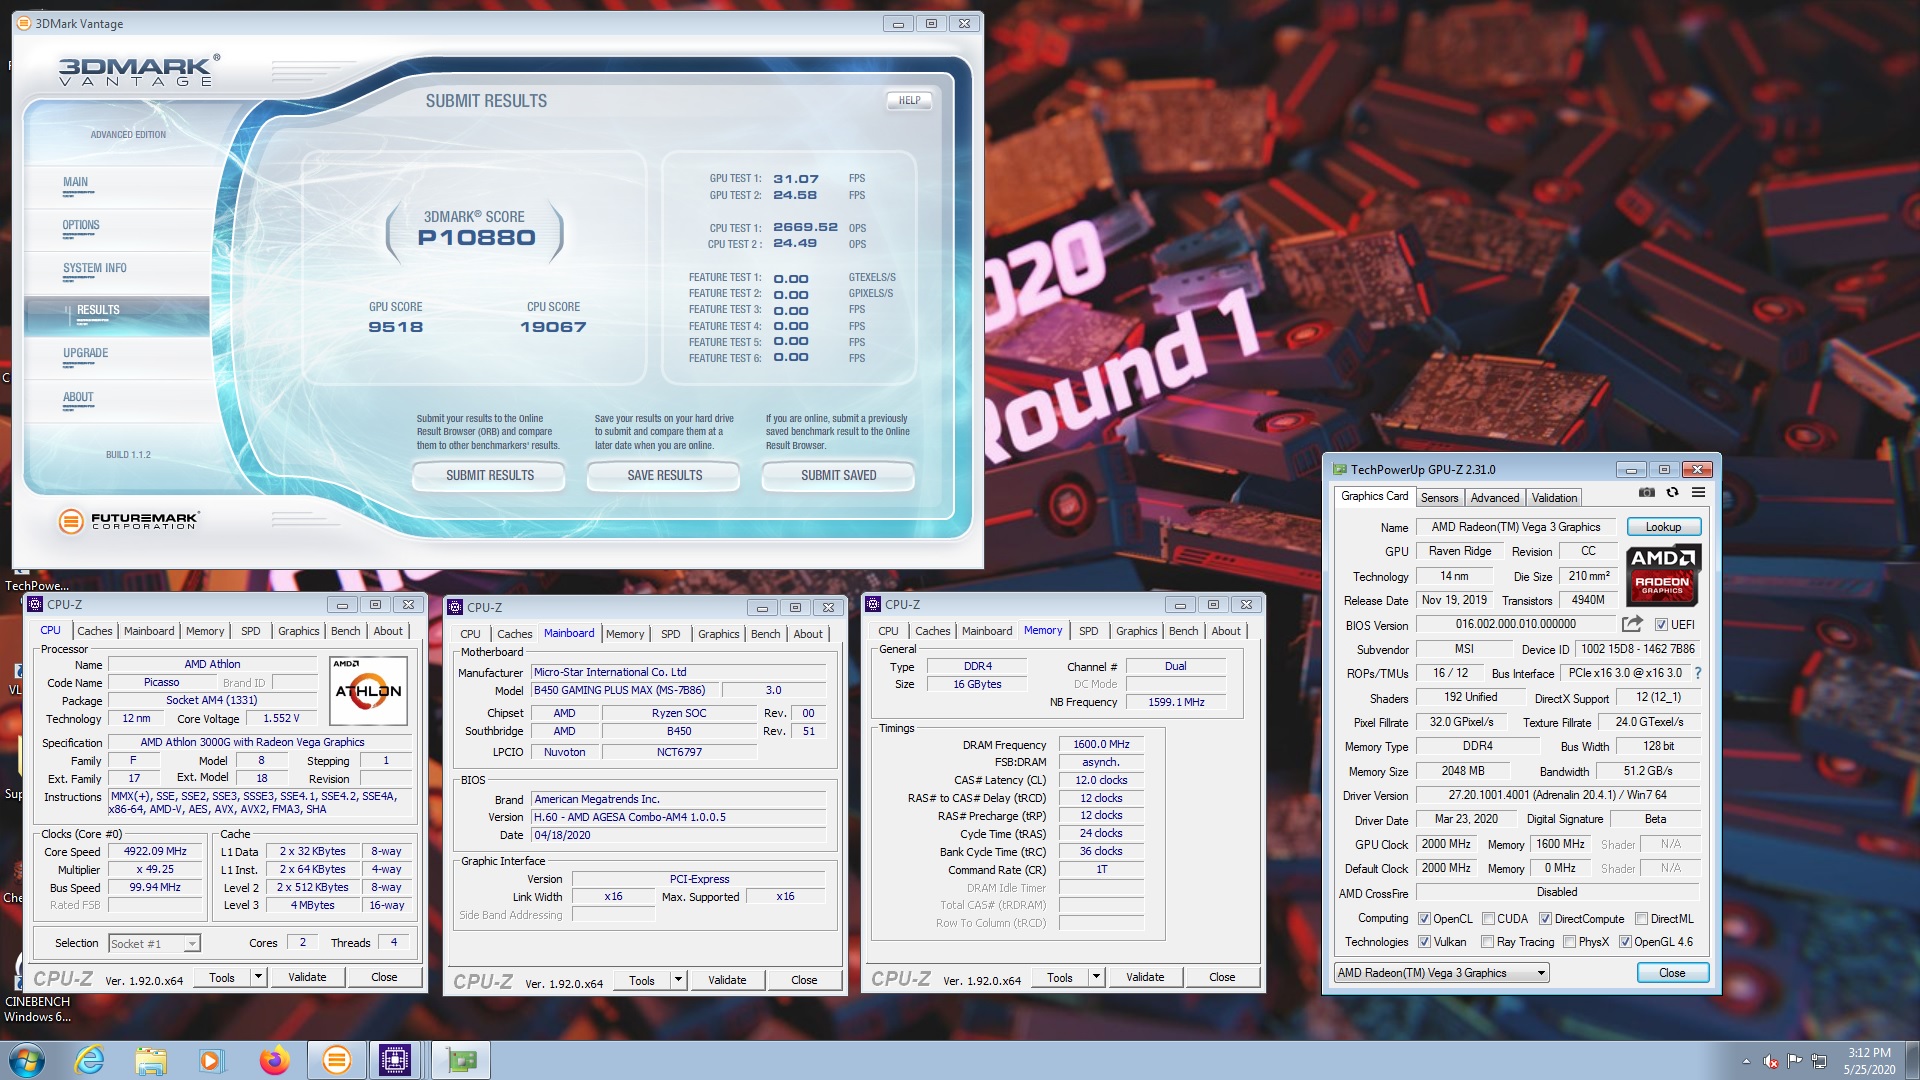Click the network tray icon

click(1819, 1061)
